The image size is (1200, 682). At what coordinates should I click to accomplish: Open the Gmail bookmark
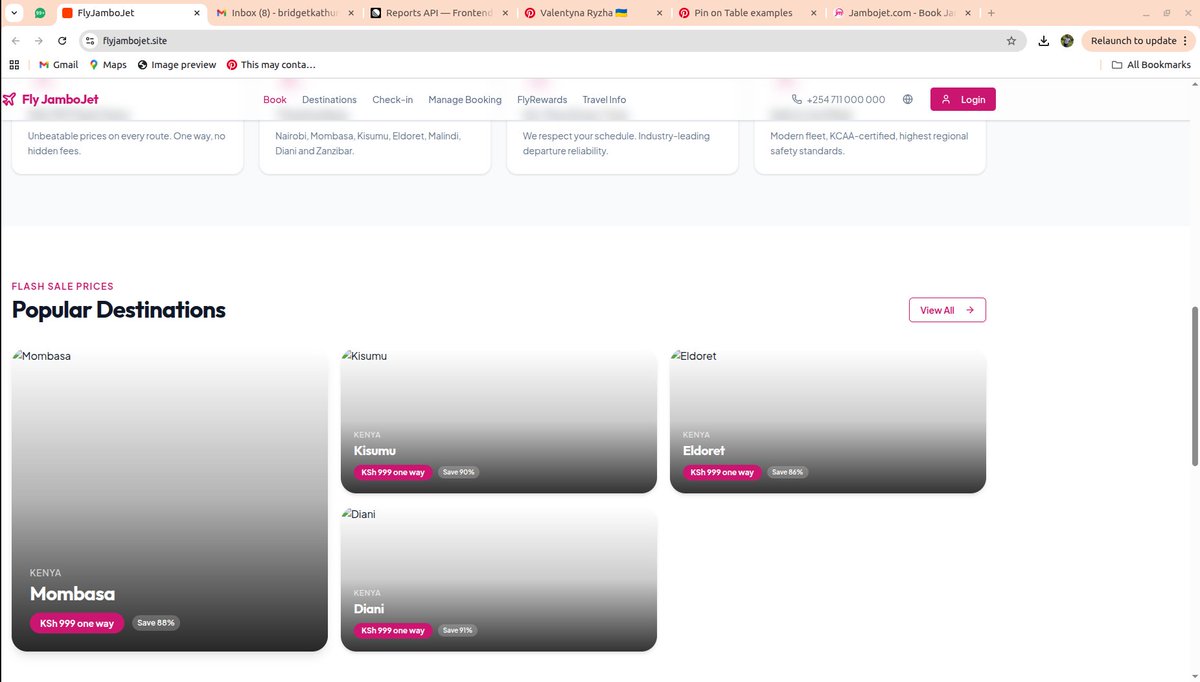[58, 65]
